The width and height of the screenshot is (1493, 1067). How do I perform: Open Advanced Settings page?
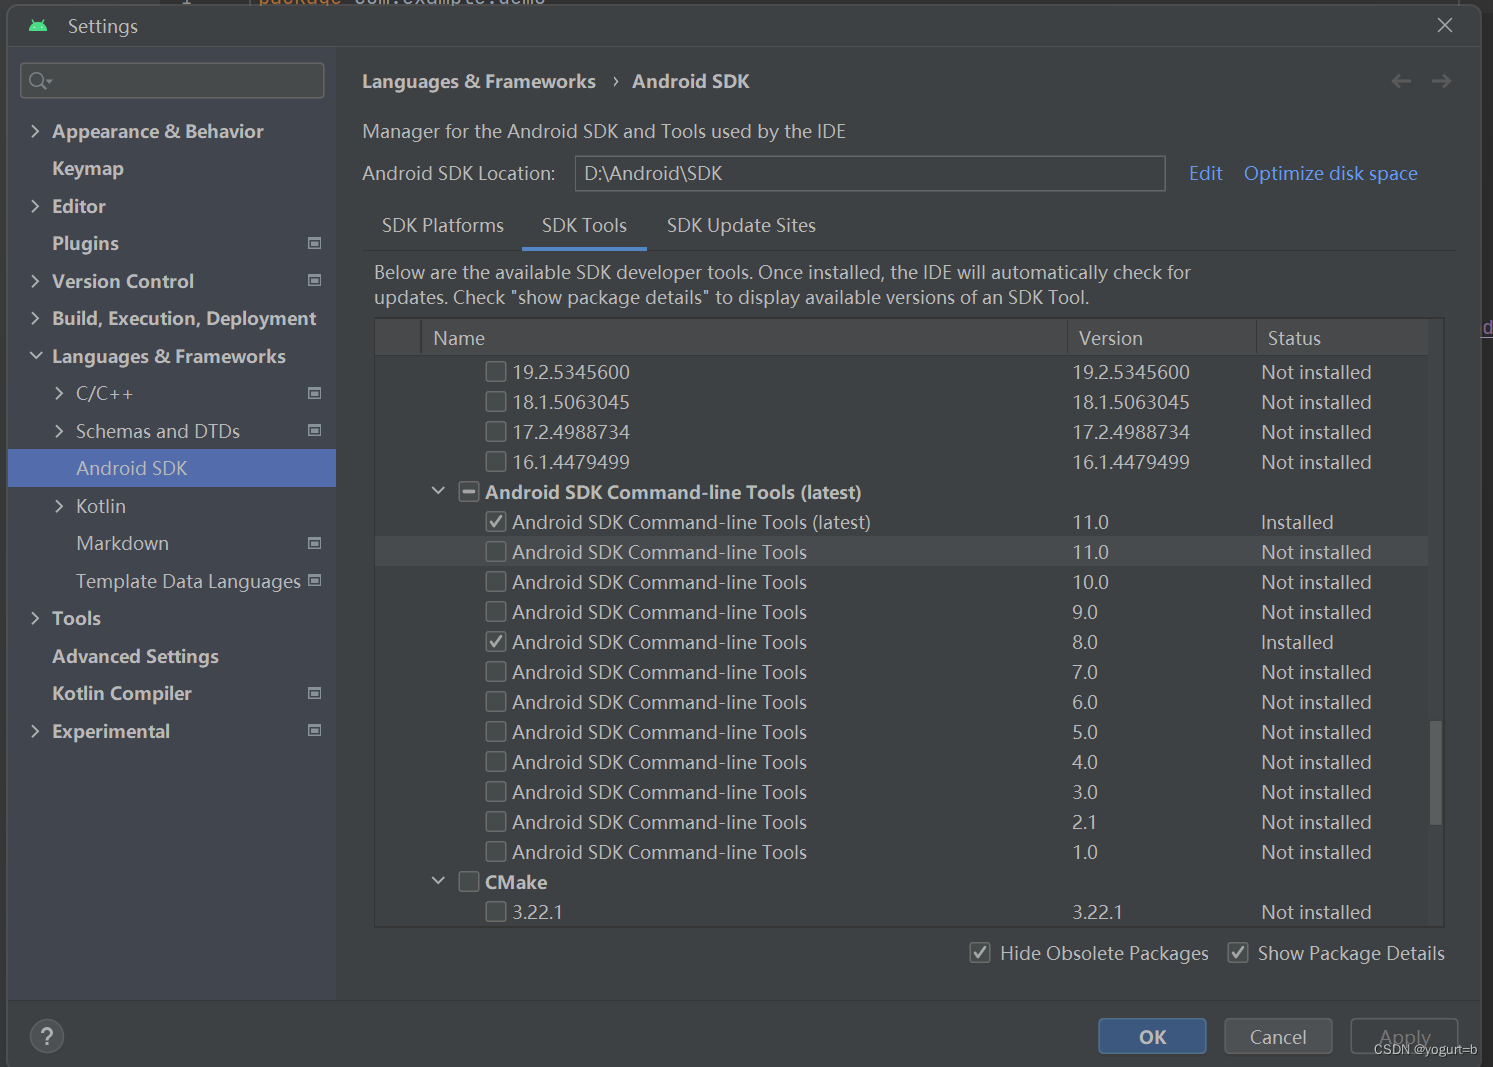135,656
